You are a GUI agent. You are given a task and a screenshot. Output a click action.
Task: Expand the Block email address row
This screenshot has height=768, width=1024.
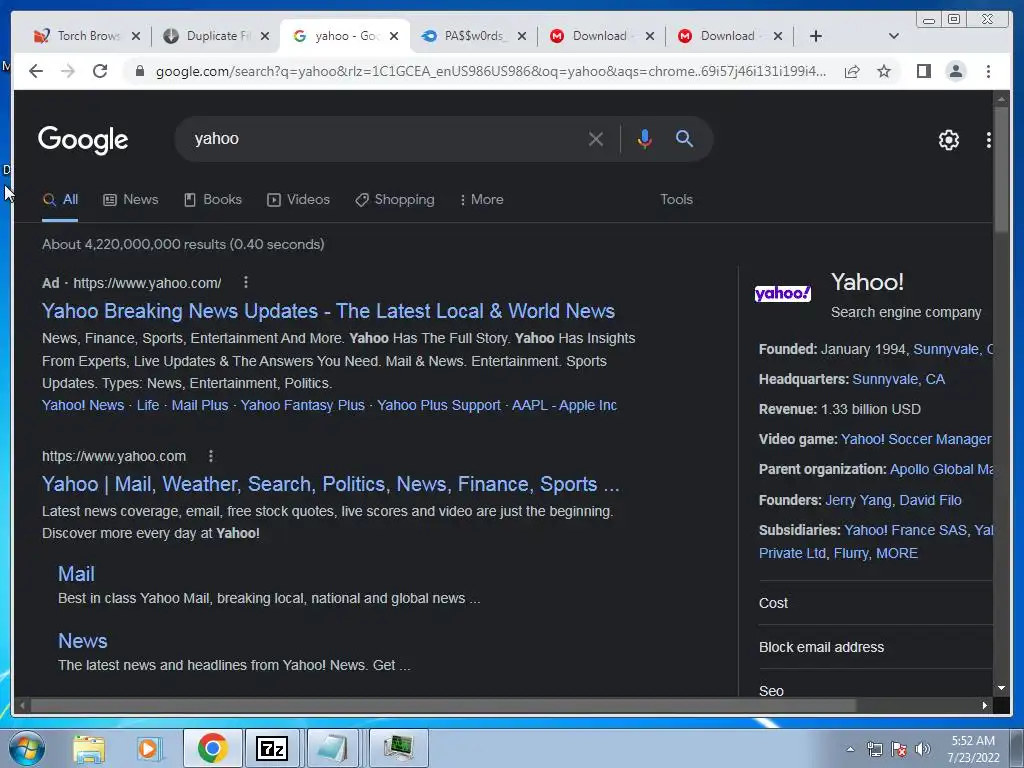point(875,647)
